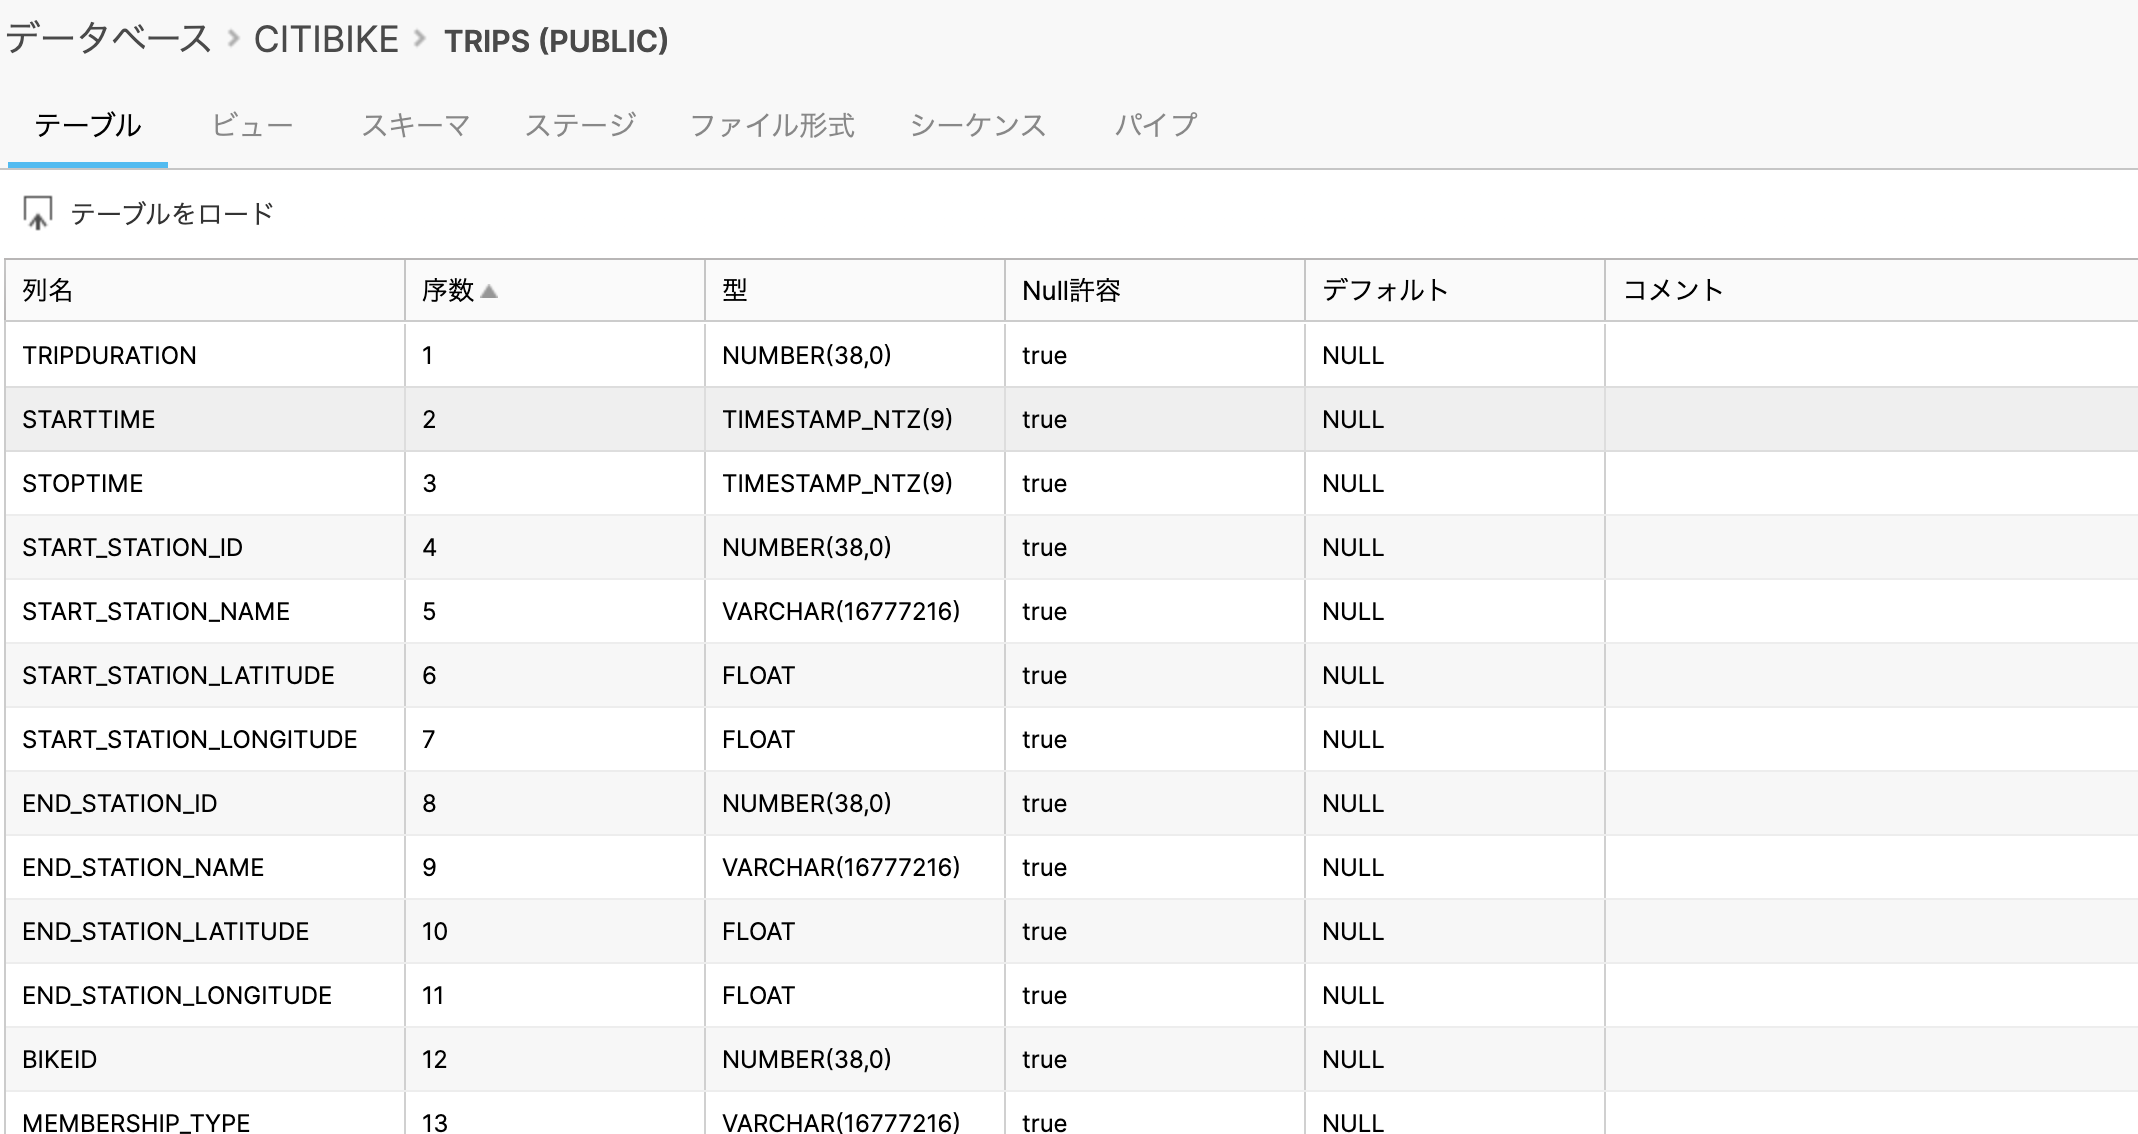Open the スキーマ tab
The image size is (2138, 1134).
click(x=415, y=125)
